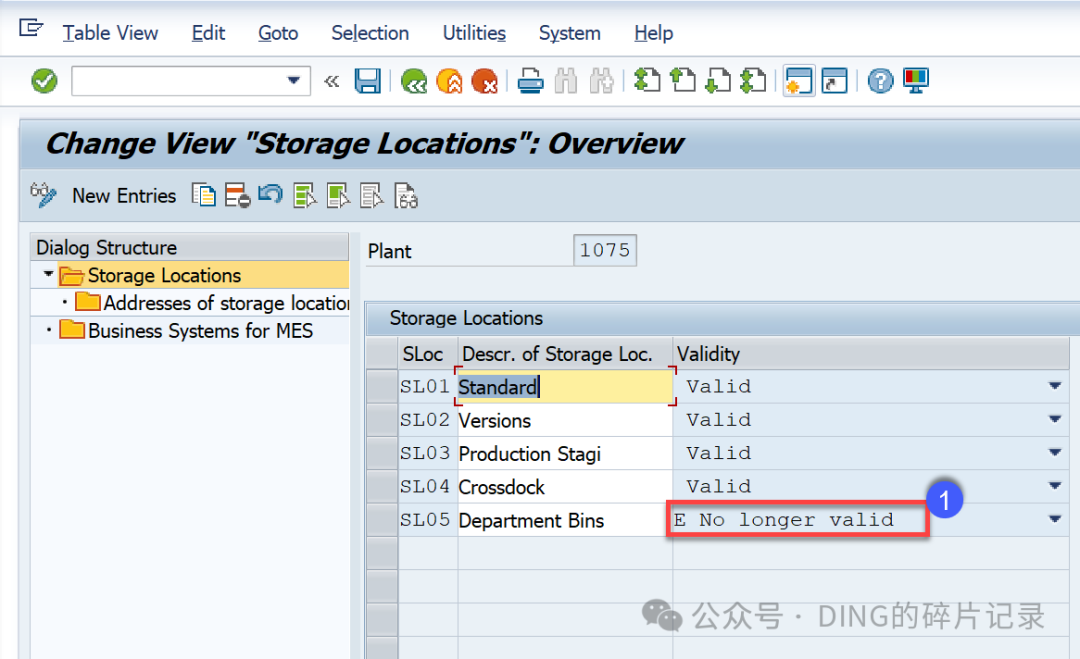Open Validity dropdown for SL02

pos(1055,419)
